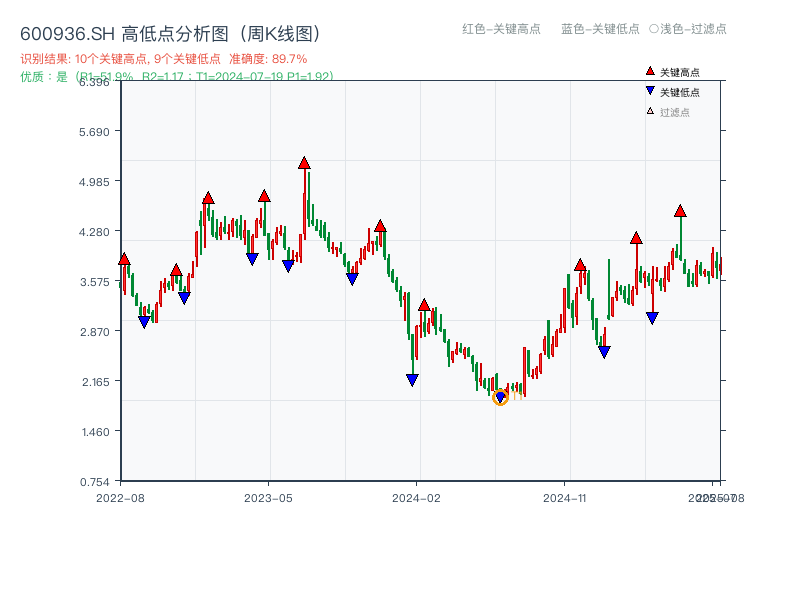Click the 关键低点 label in chart legend
Image resolution: width=800 pixels, height=600 pixels.
(x=680, y=92)
